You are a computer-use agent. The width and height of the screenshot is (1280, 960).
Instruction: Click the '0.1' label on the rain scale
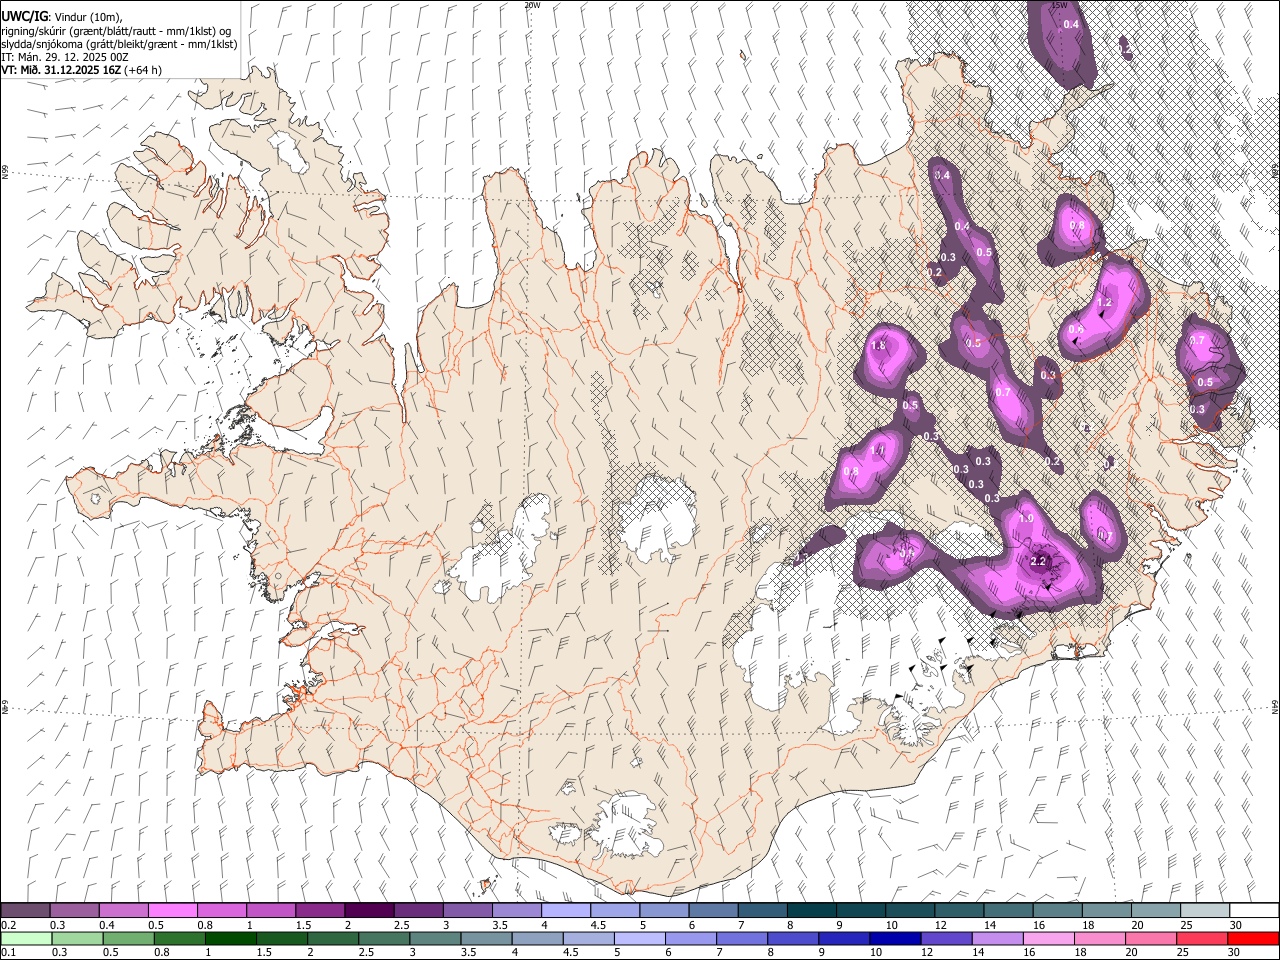[x=8, y=952]
